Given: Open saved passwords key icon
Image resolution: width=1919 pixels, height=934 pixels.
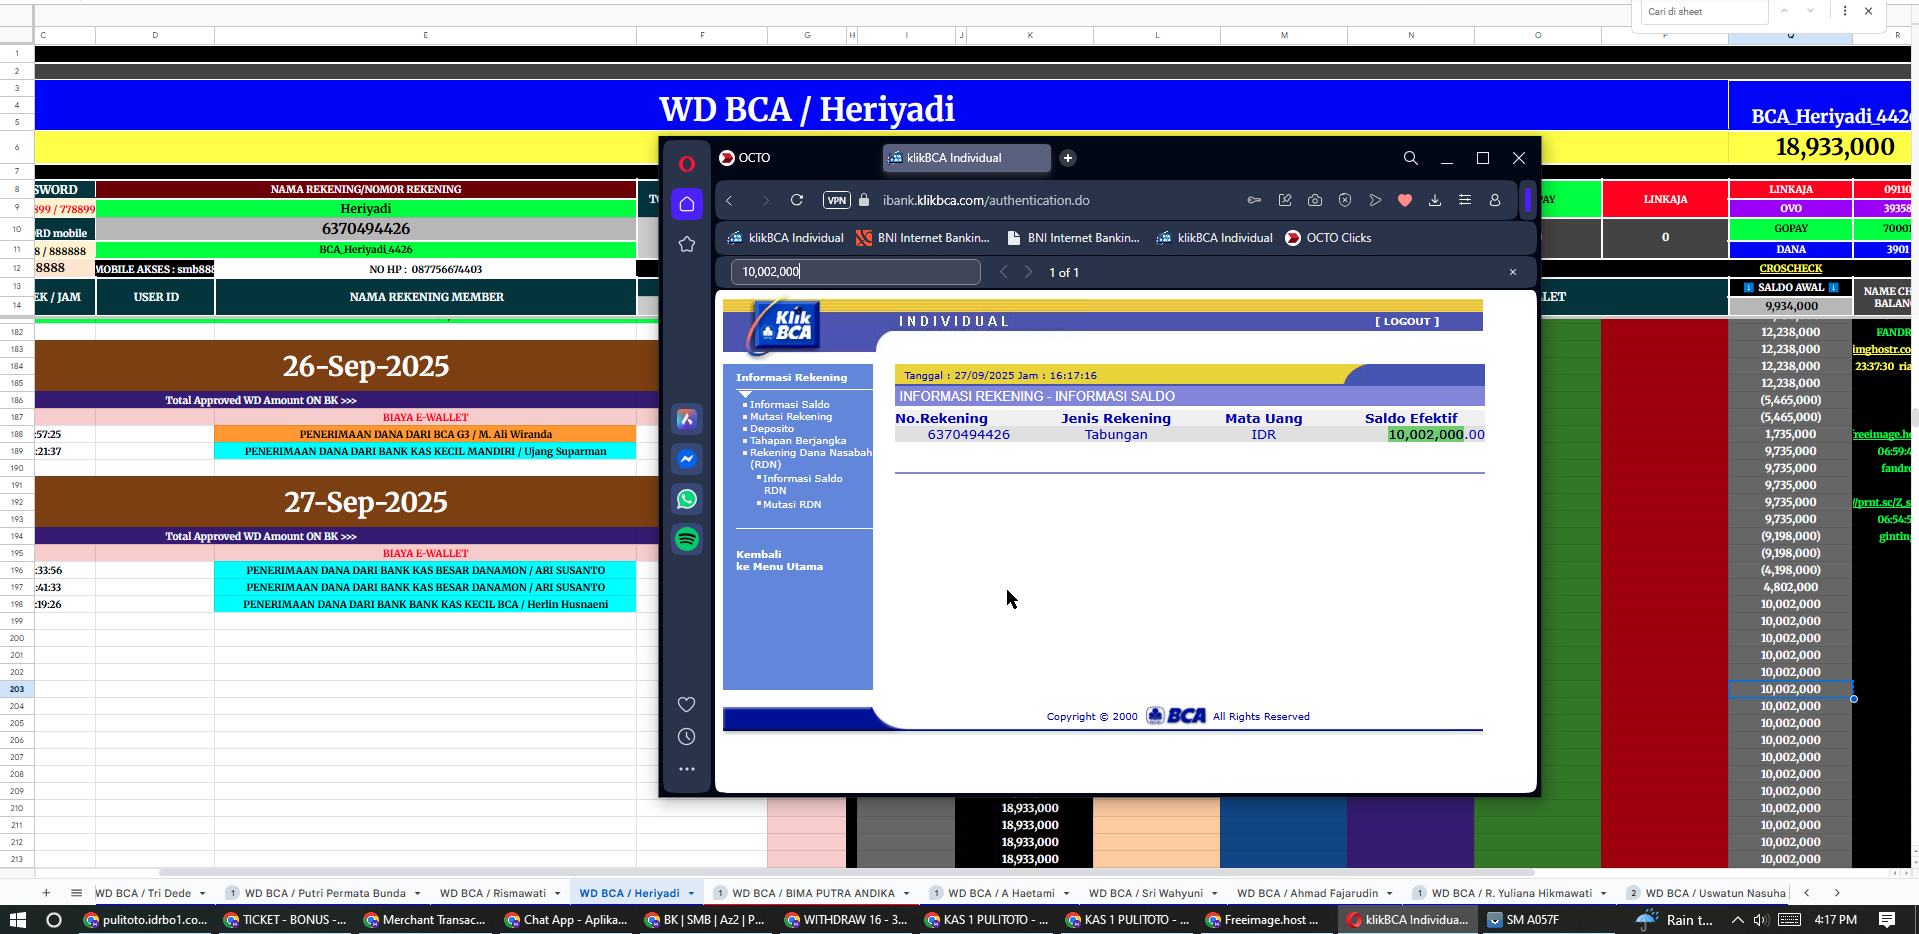Looking at the screenshot, I should [1254, 200].
